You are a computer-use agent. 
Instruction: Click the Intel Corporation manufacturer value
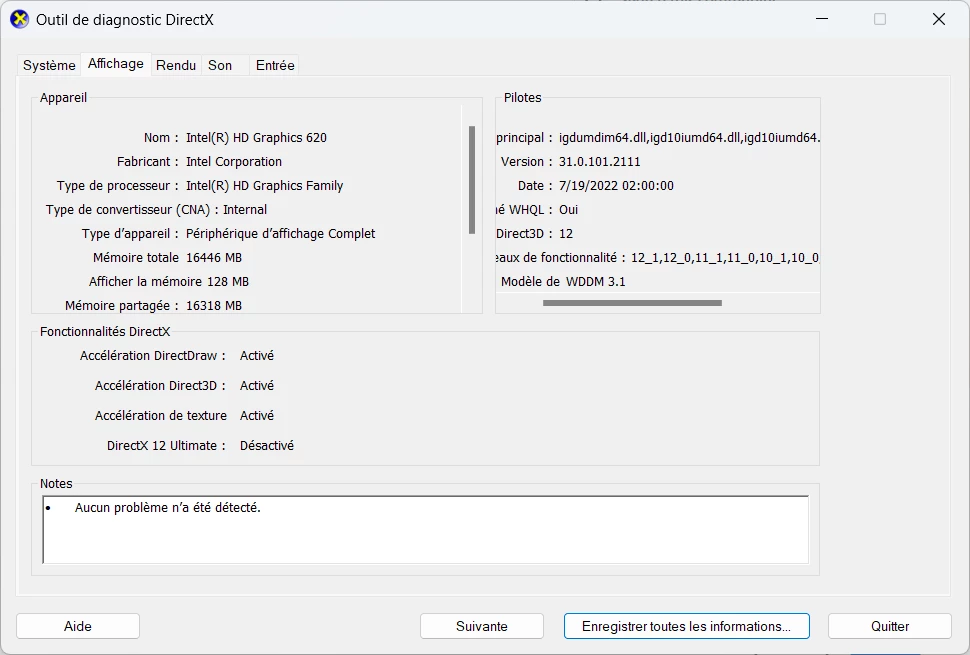click(x=234, y=161)
